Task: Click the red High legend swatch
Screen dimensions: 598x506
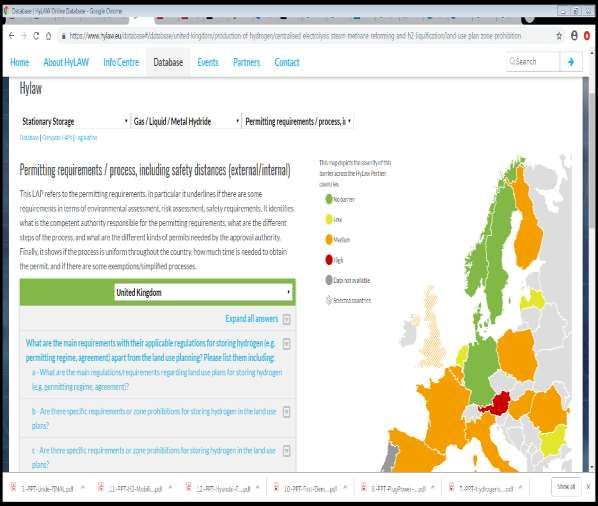Action: [x=329, y=260]
